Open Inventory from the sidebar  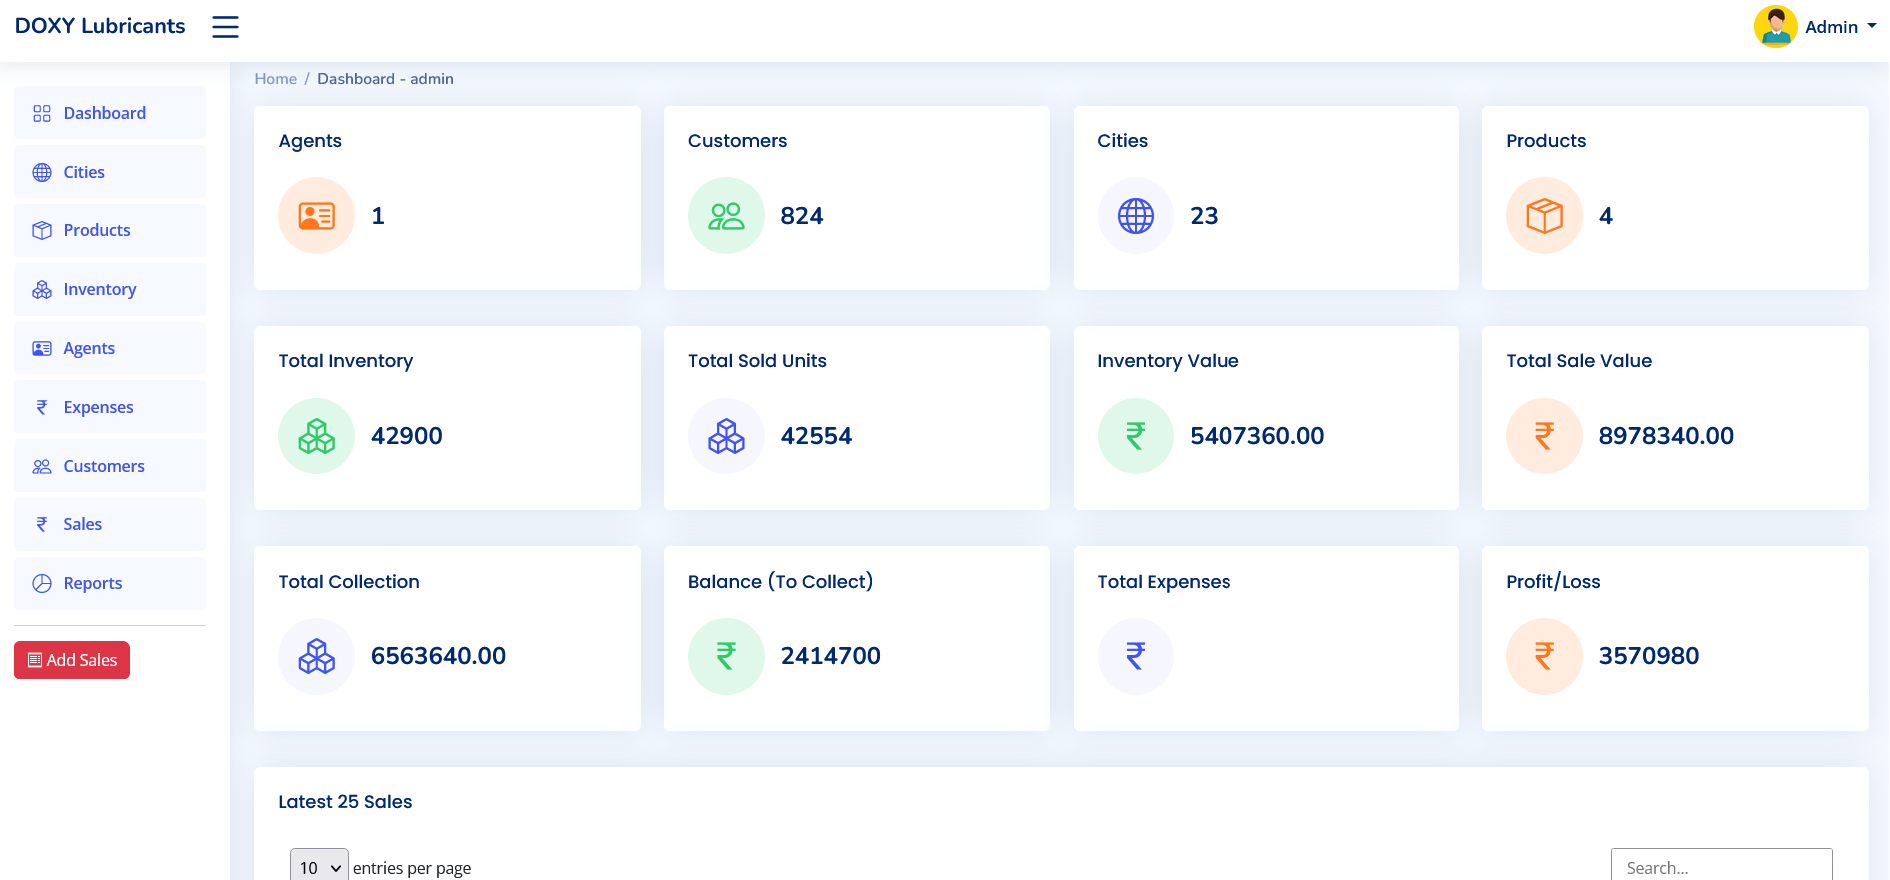pyautogui.click(x=99, y=289)
